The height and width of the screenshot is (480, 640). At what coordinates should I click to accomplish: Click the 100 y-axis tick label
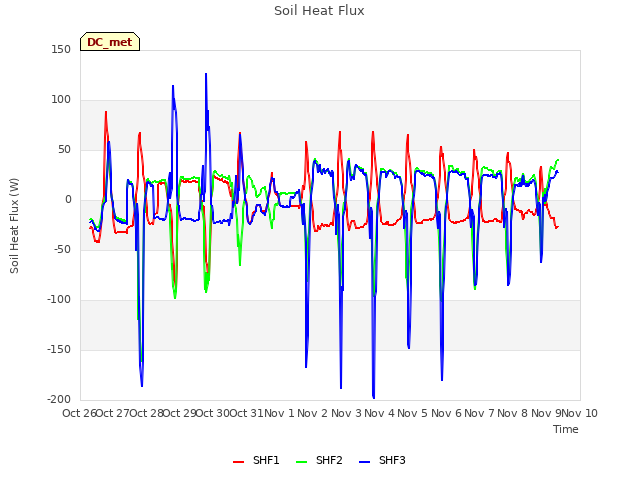(61, 100)
